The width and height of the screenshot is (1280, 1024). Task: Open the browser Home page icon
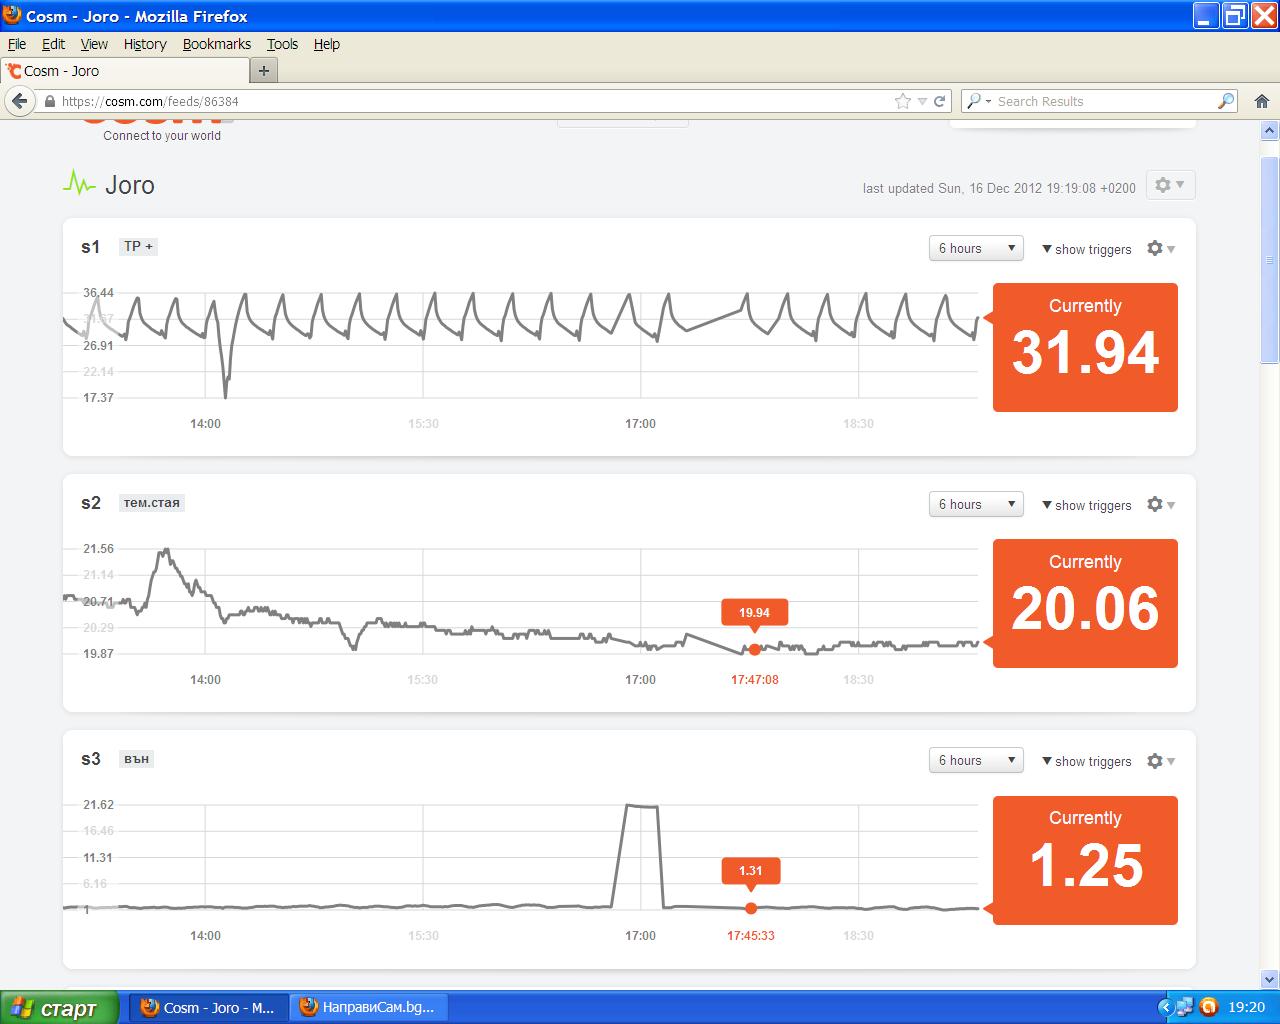point(1262,101)
